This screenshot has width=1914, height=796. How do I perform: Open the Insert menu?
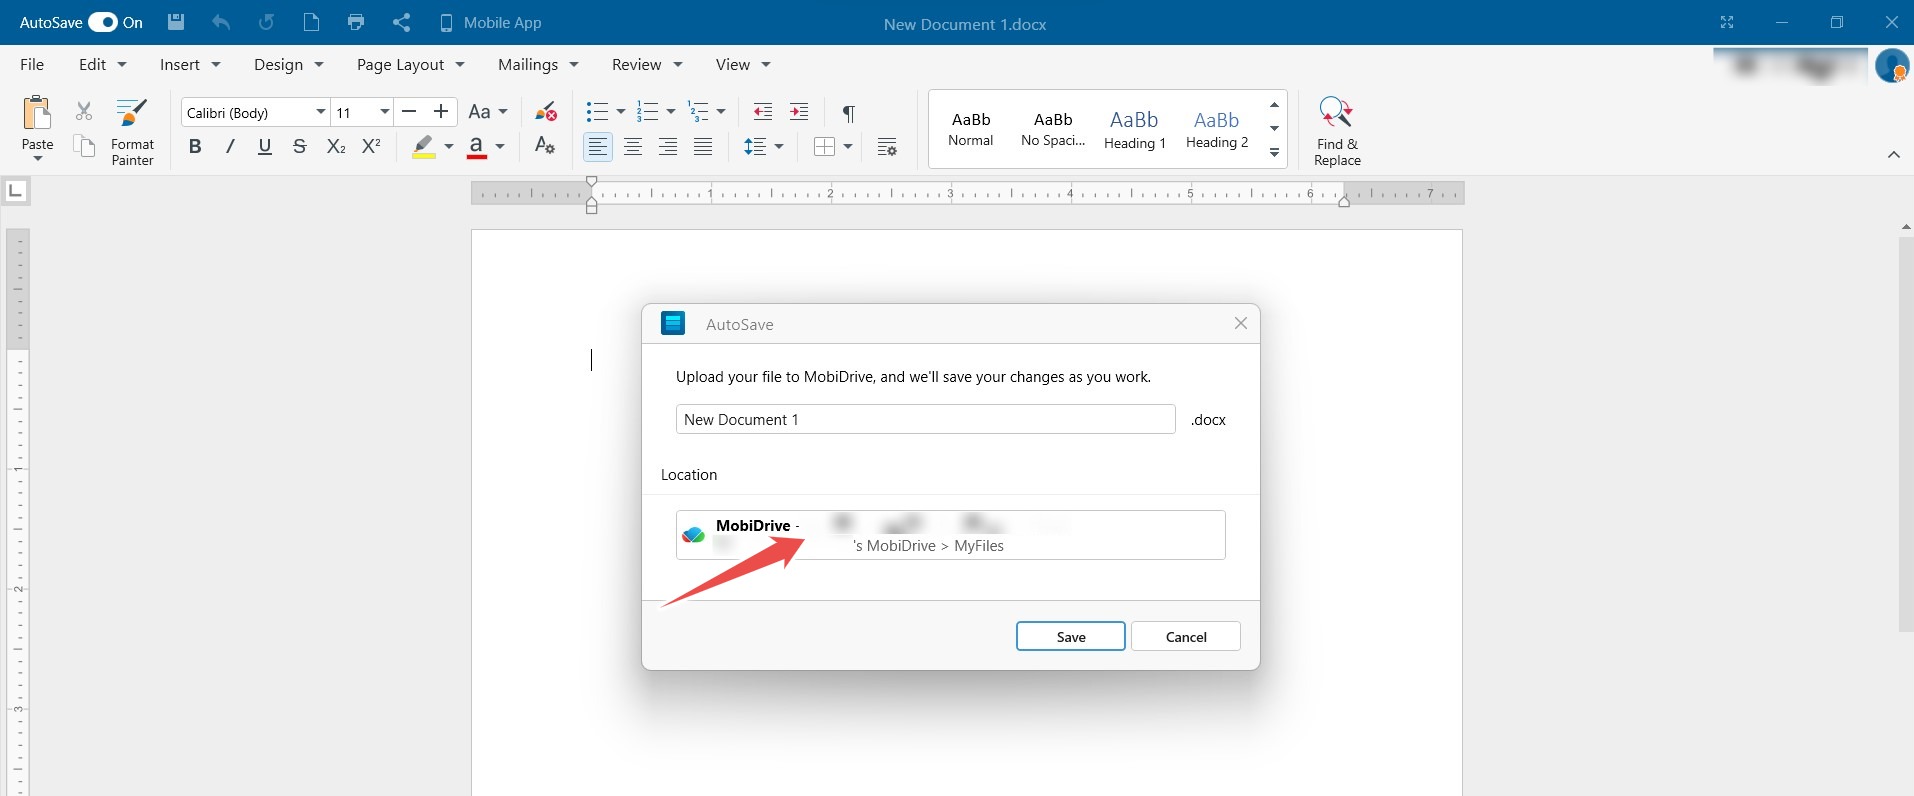click(x=190, y=64)
